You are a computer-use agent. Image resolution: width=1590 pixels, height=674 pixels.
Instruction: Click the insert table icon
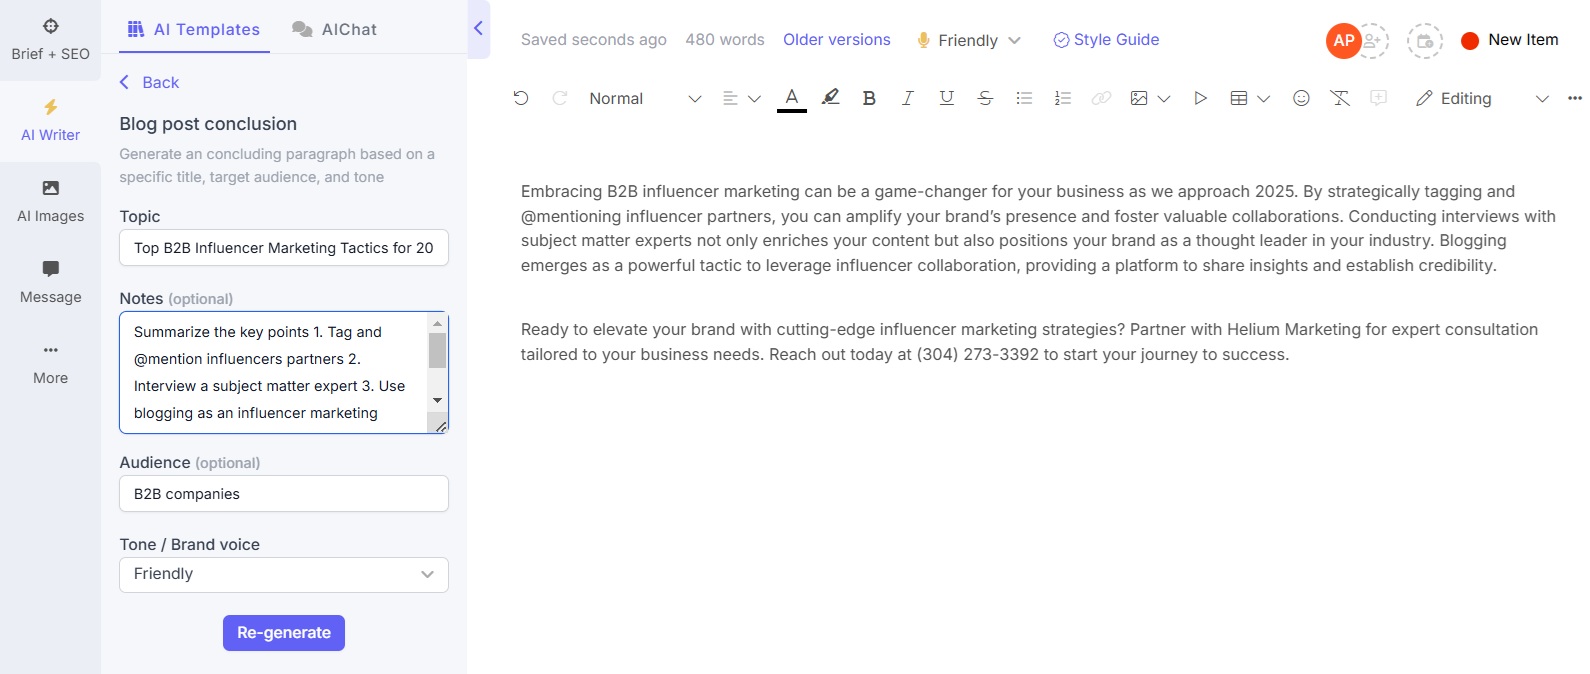point(1239,98)
